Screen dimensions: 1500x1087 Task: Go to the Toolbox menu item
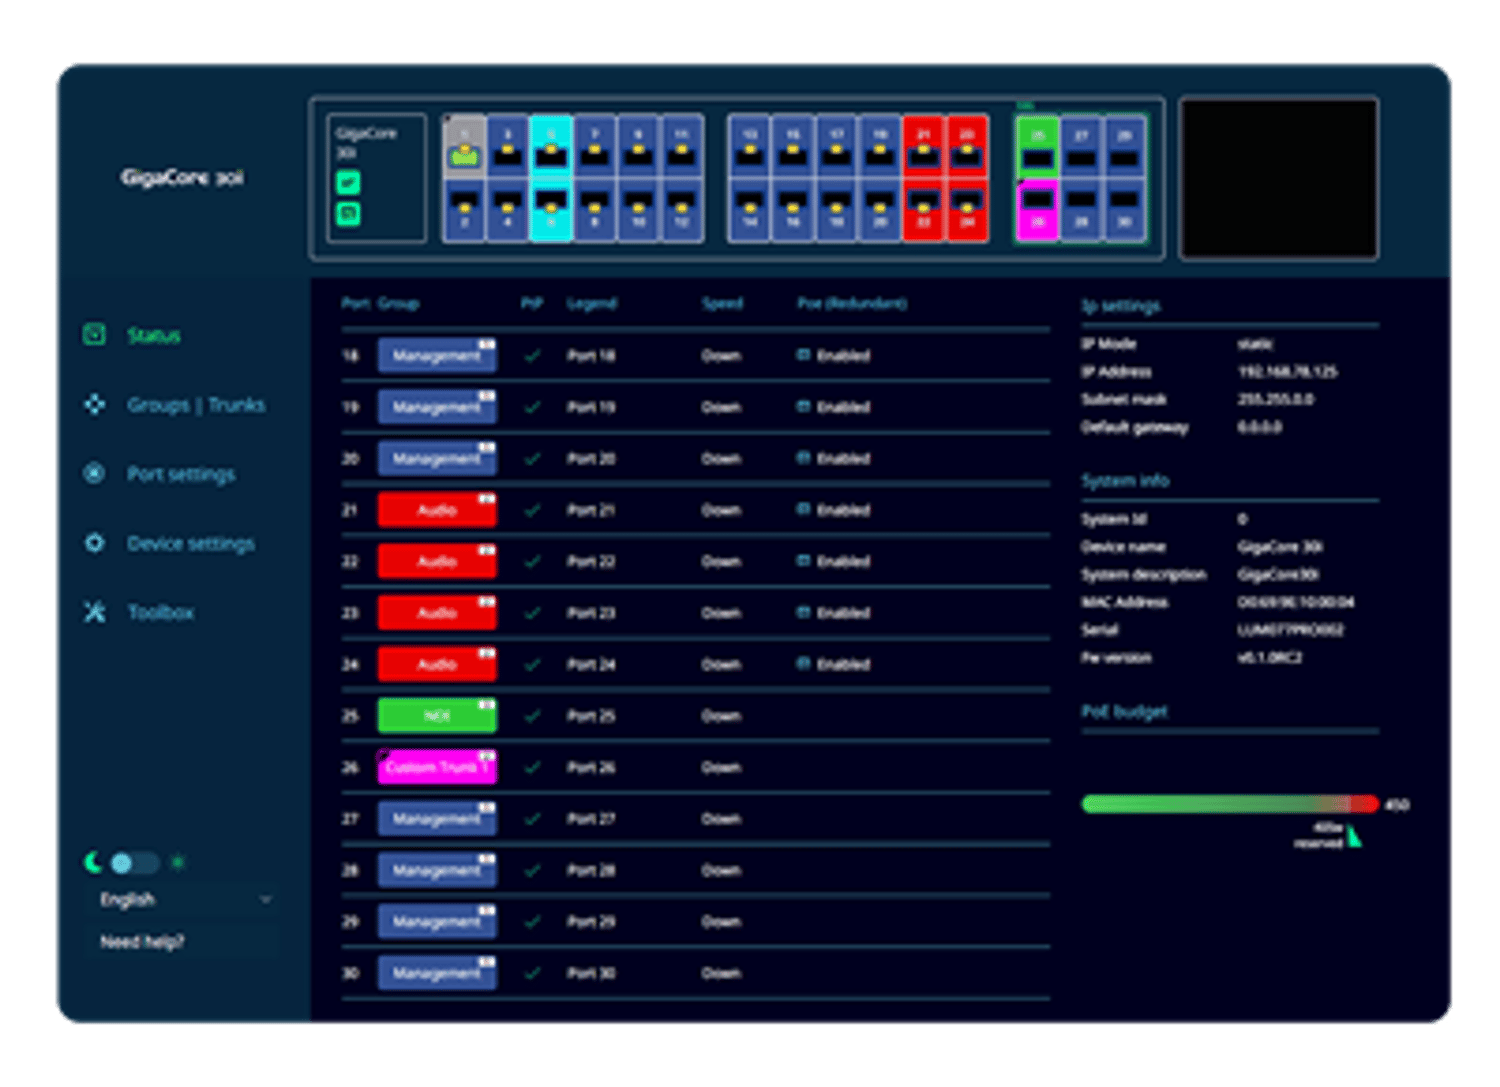pos(160,612)
